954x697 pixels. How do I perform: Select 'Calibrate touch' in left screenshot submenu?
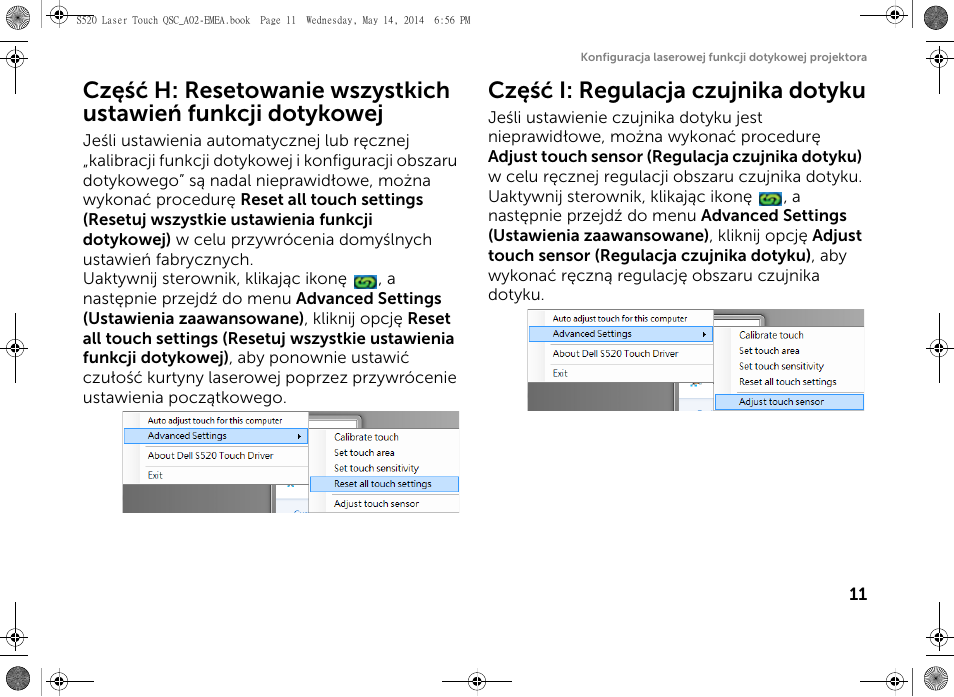[366, 437]
